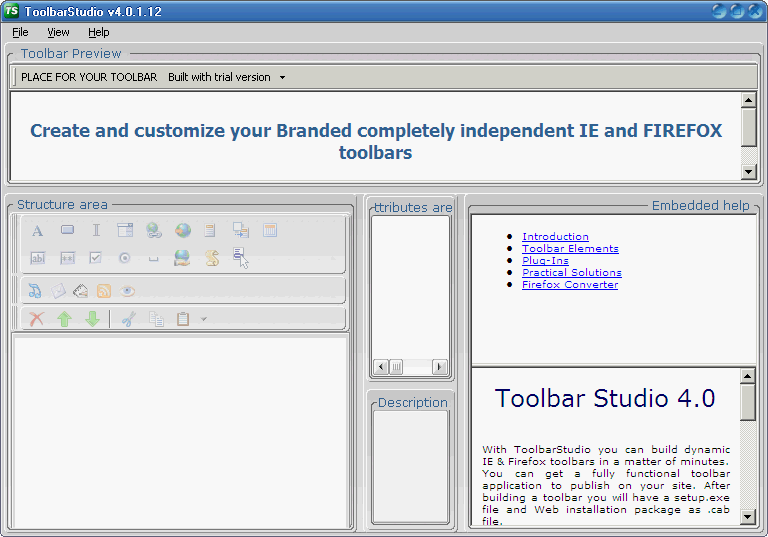Add the orange RSS feed plug-in
Screen dimensions: 768x537
(x=104, y=291)
